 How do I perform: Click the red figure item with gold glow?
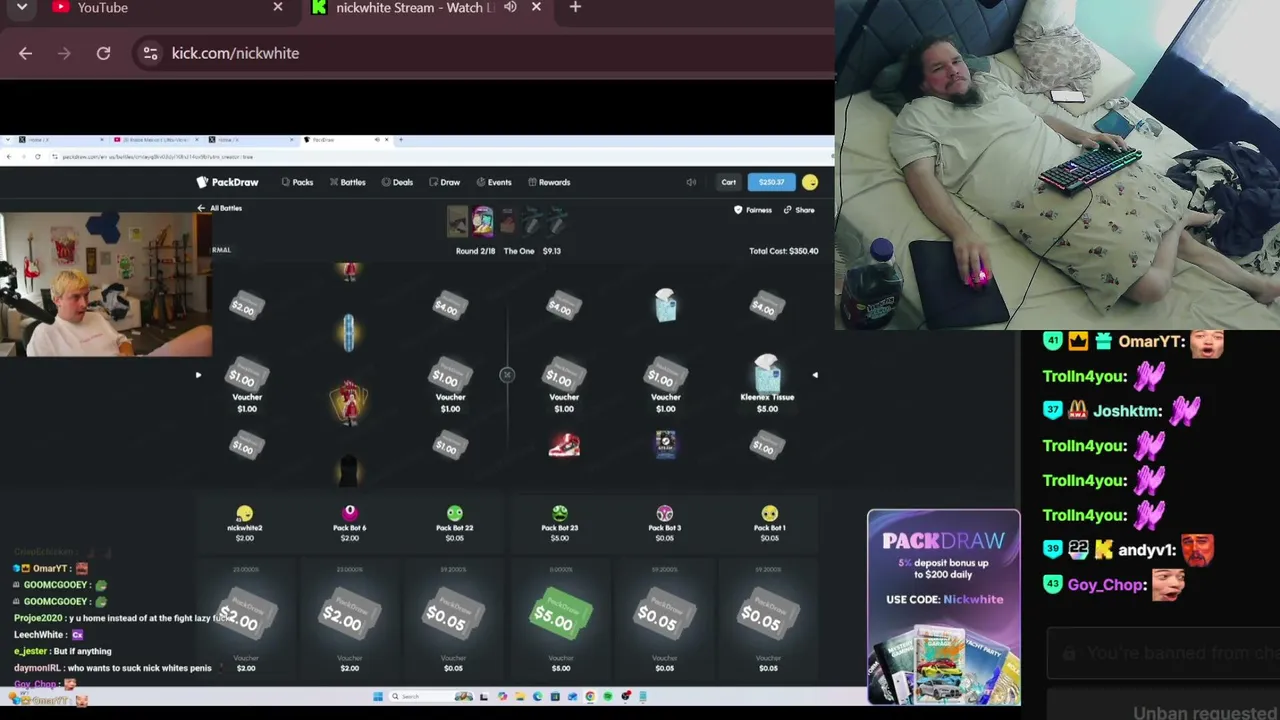pyautogui.click(x=349, y=402)
